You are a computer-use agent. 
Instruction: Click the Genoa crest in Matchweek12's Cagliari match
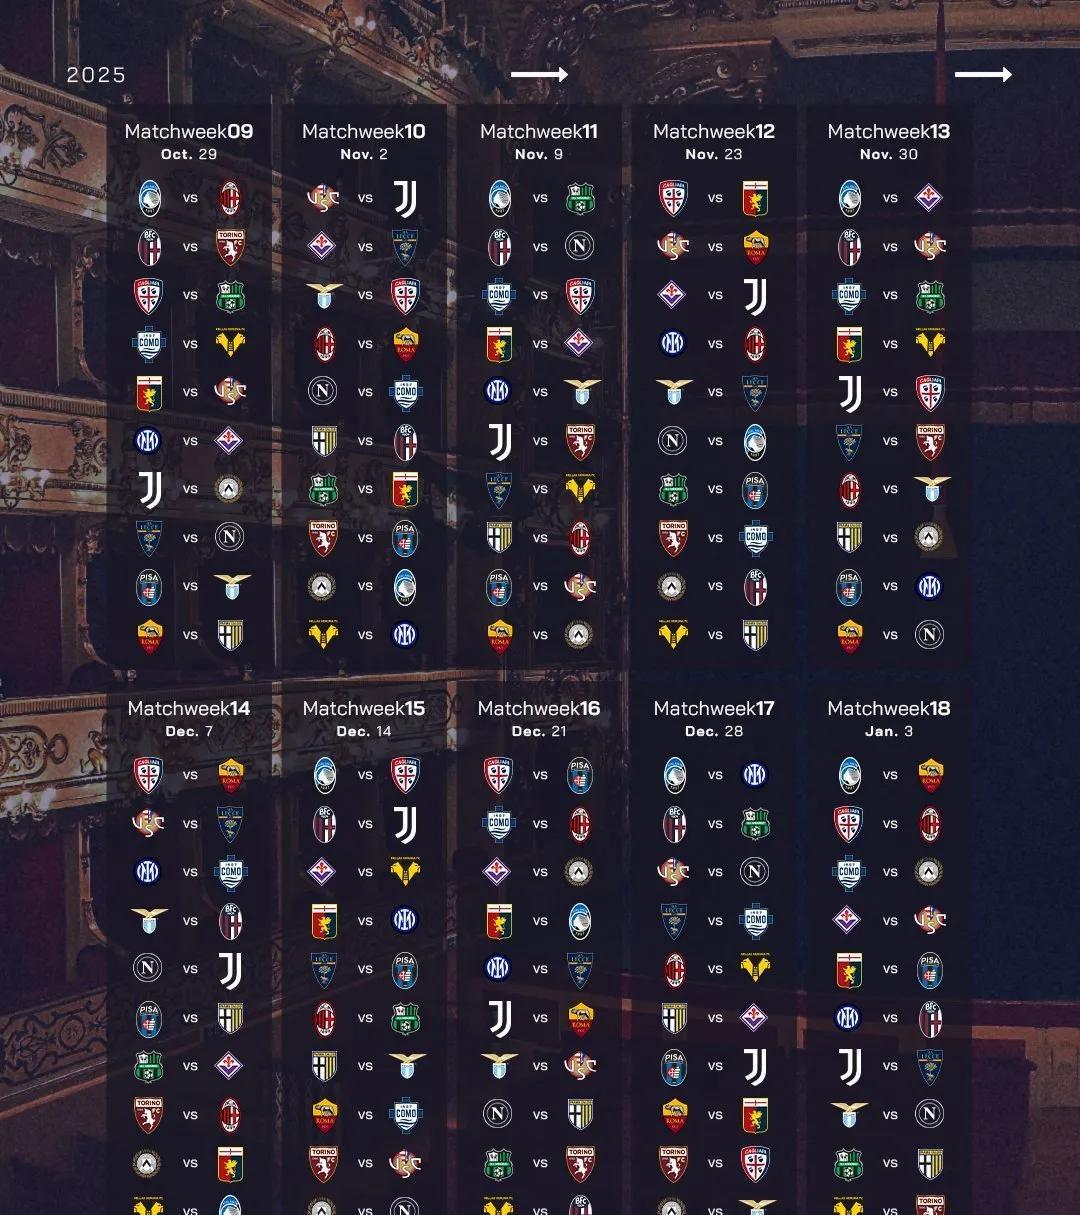tap(755, 198)
